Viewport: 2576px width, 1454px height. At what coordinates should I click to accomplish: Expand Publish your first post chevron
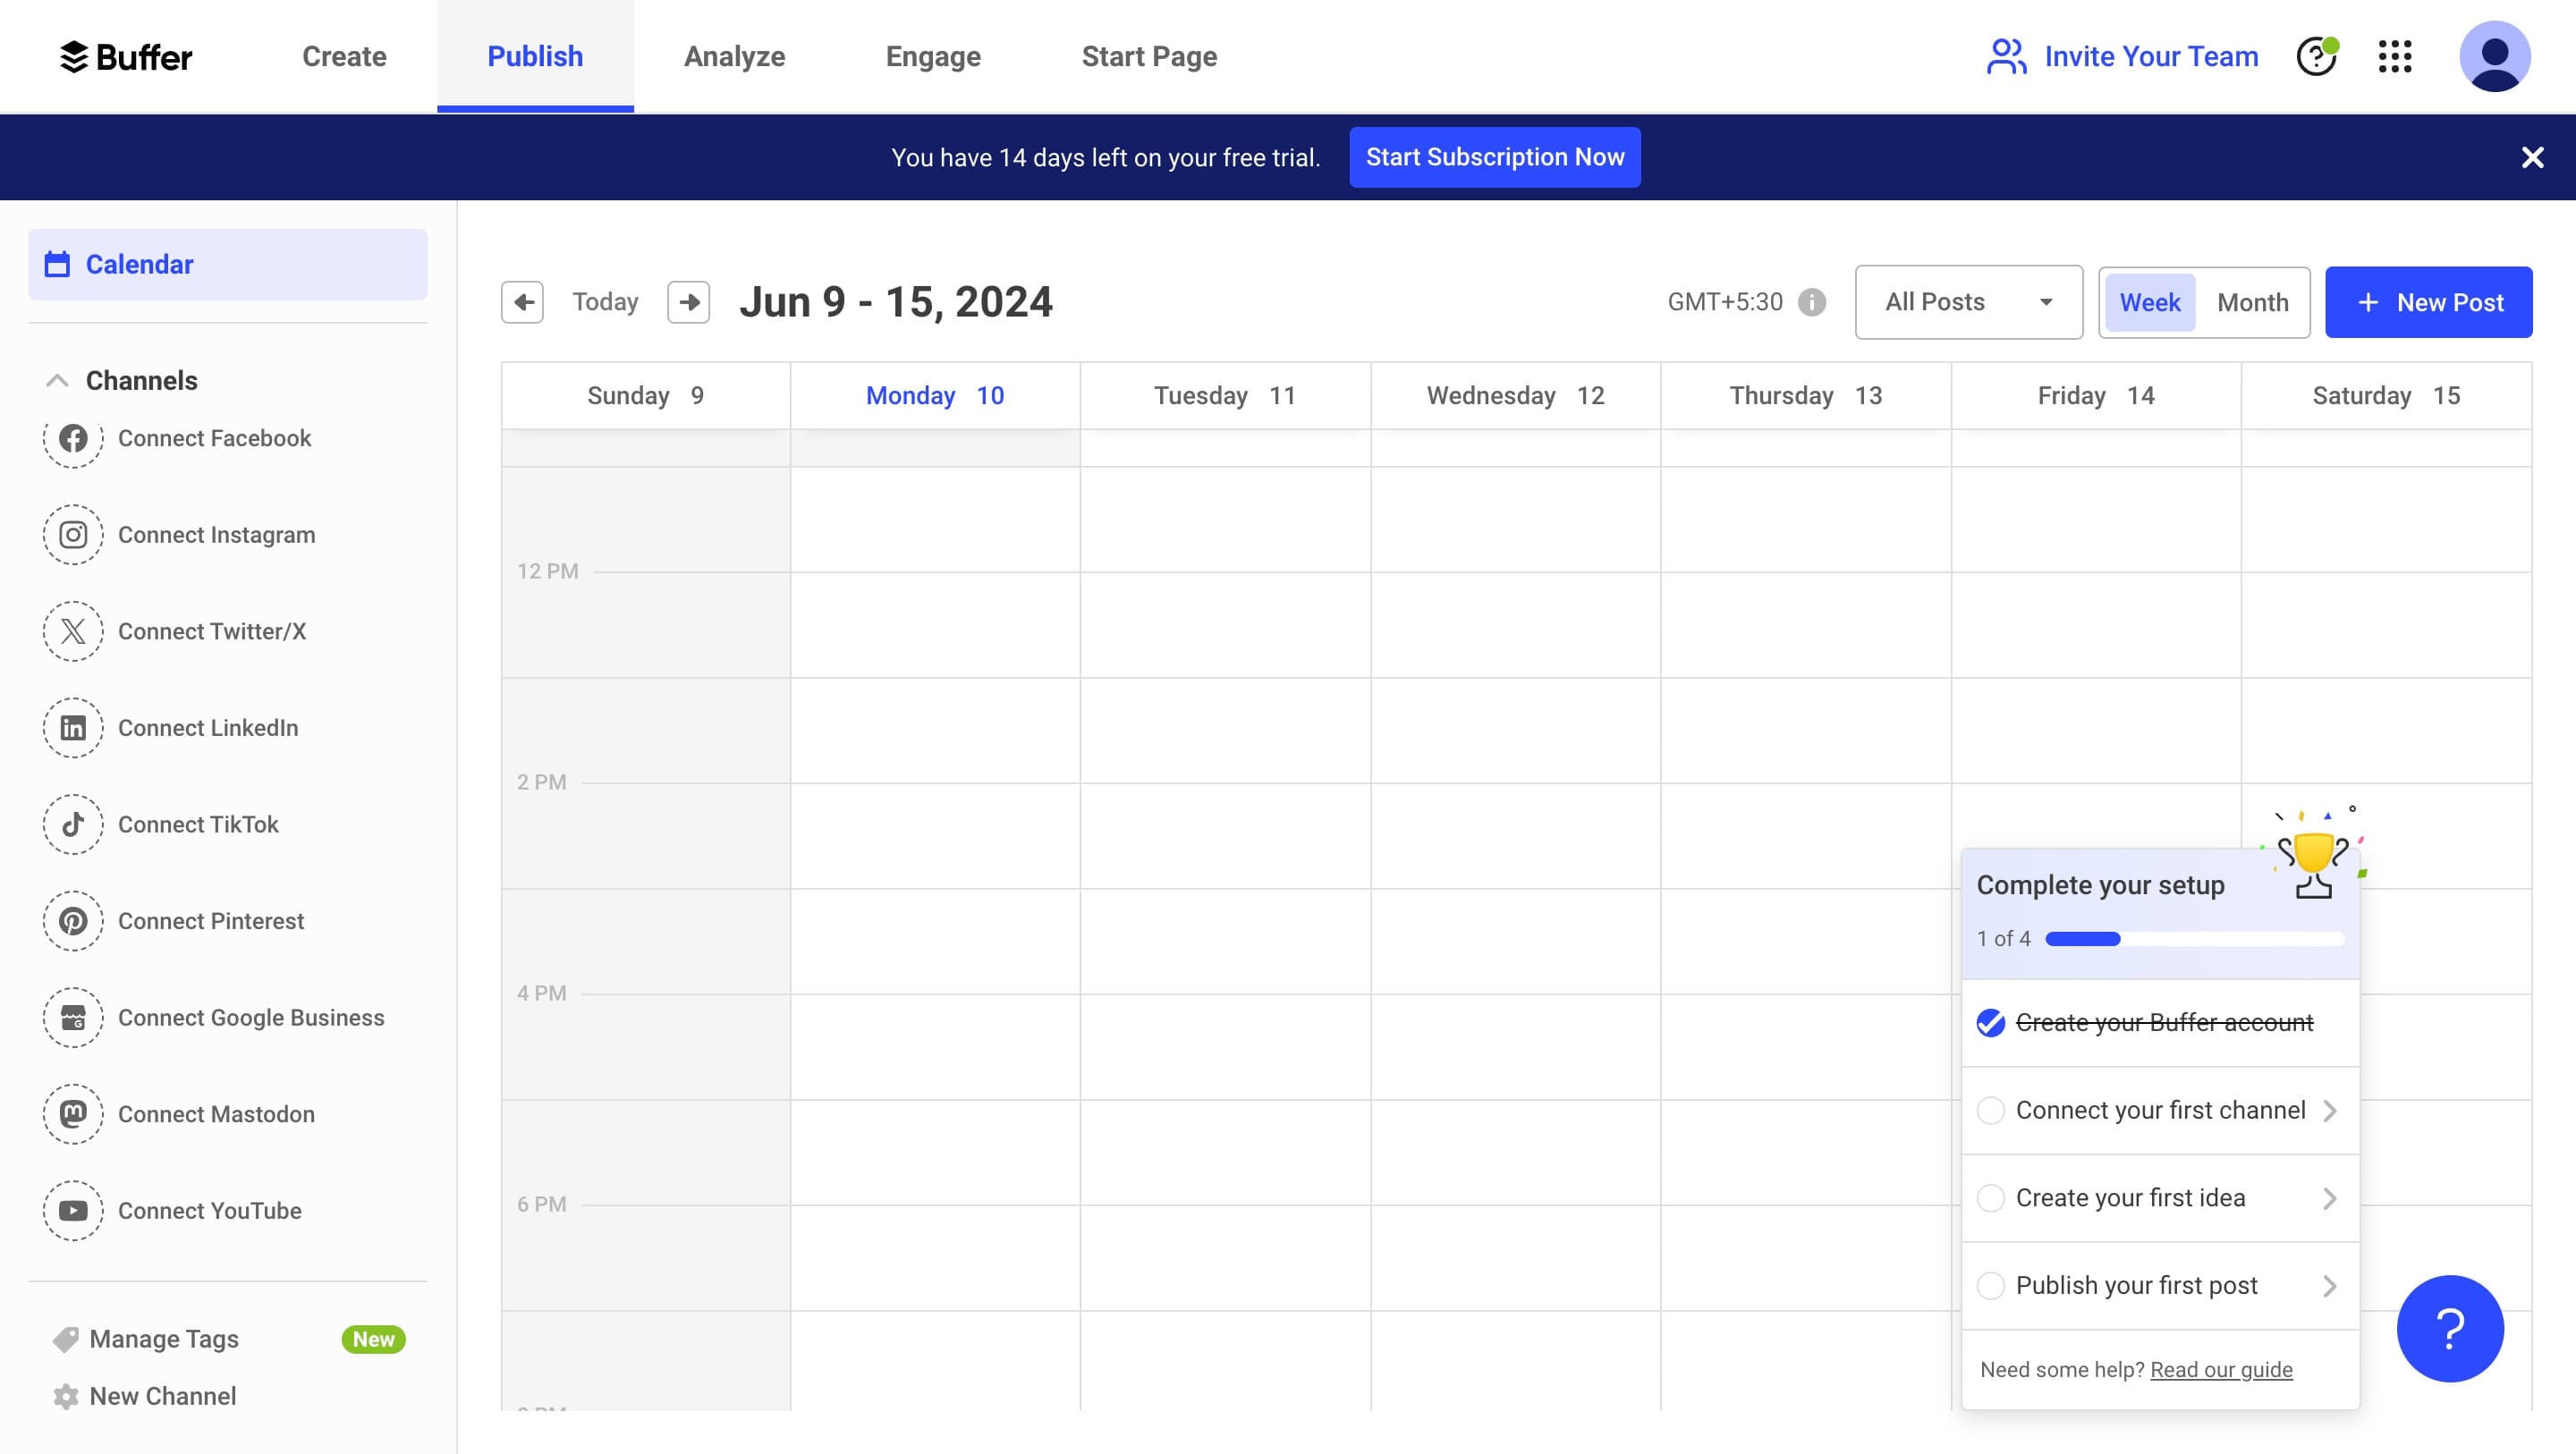point(2329,1286)
